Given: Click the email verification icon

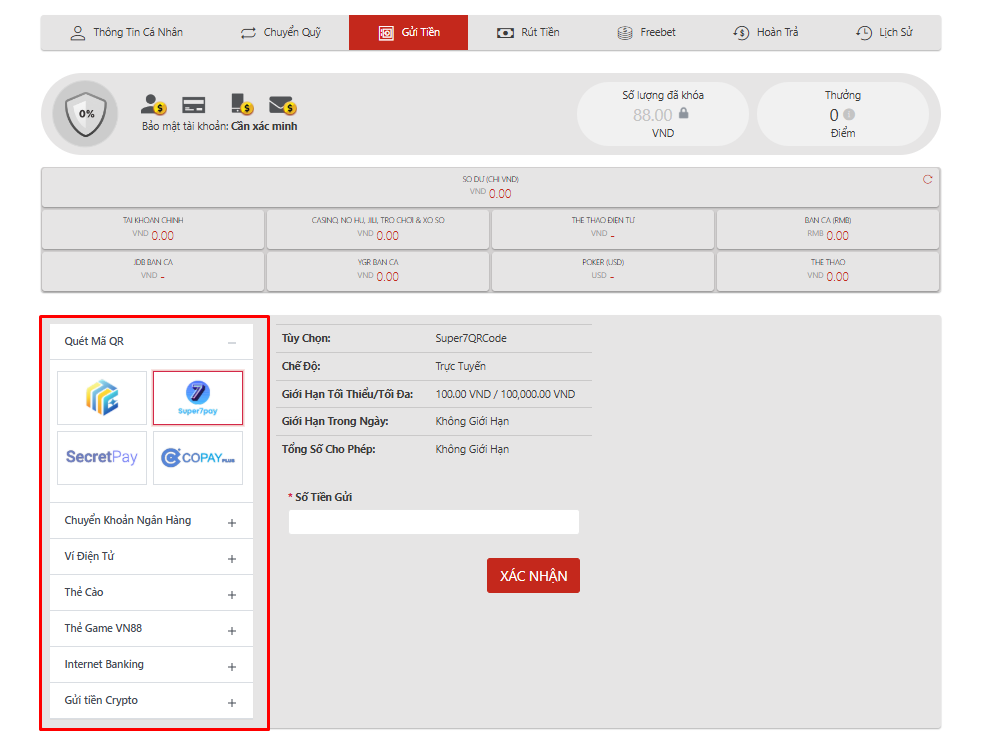Looking at the screenshot, I should [x=283, y=105].
